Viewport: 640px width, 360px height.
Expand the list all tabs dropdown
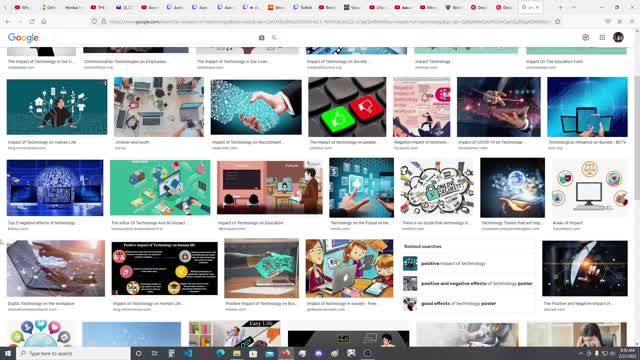pos(573,7)
